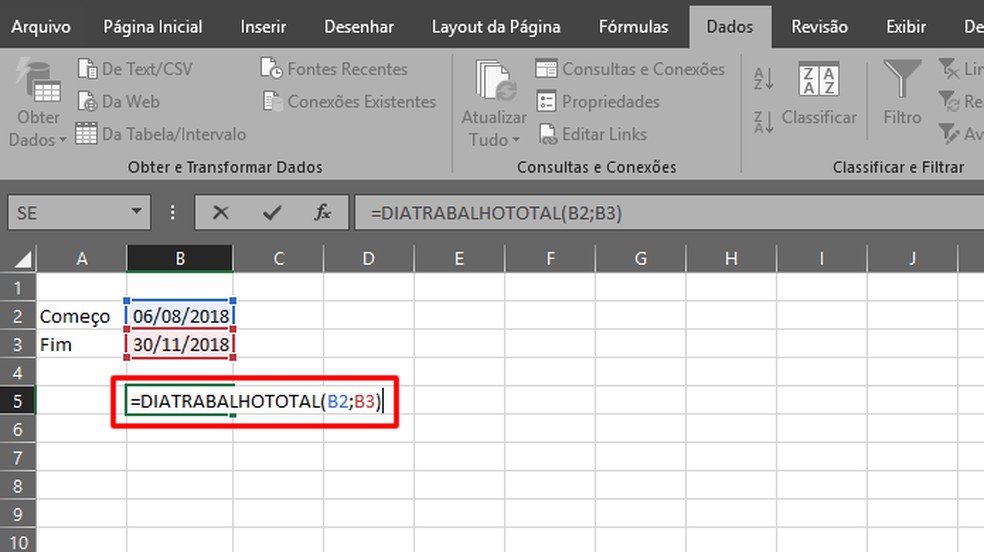
Task: Expand the Atualizar Tudo dropdown arrow
Action: [516, 140]
